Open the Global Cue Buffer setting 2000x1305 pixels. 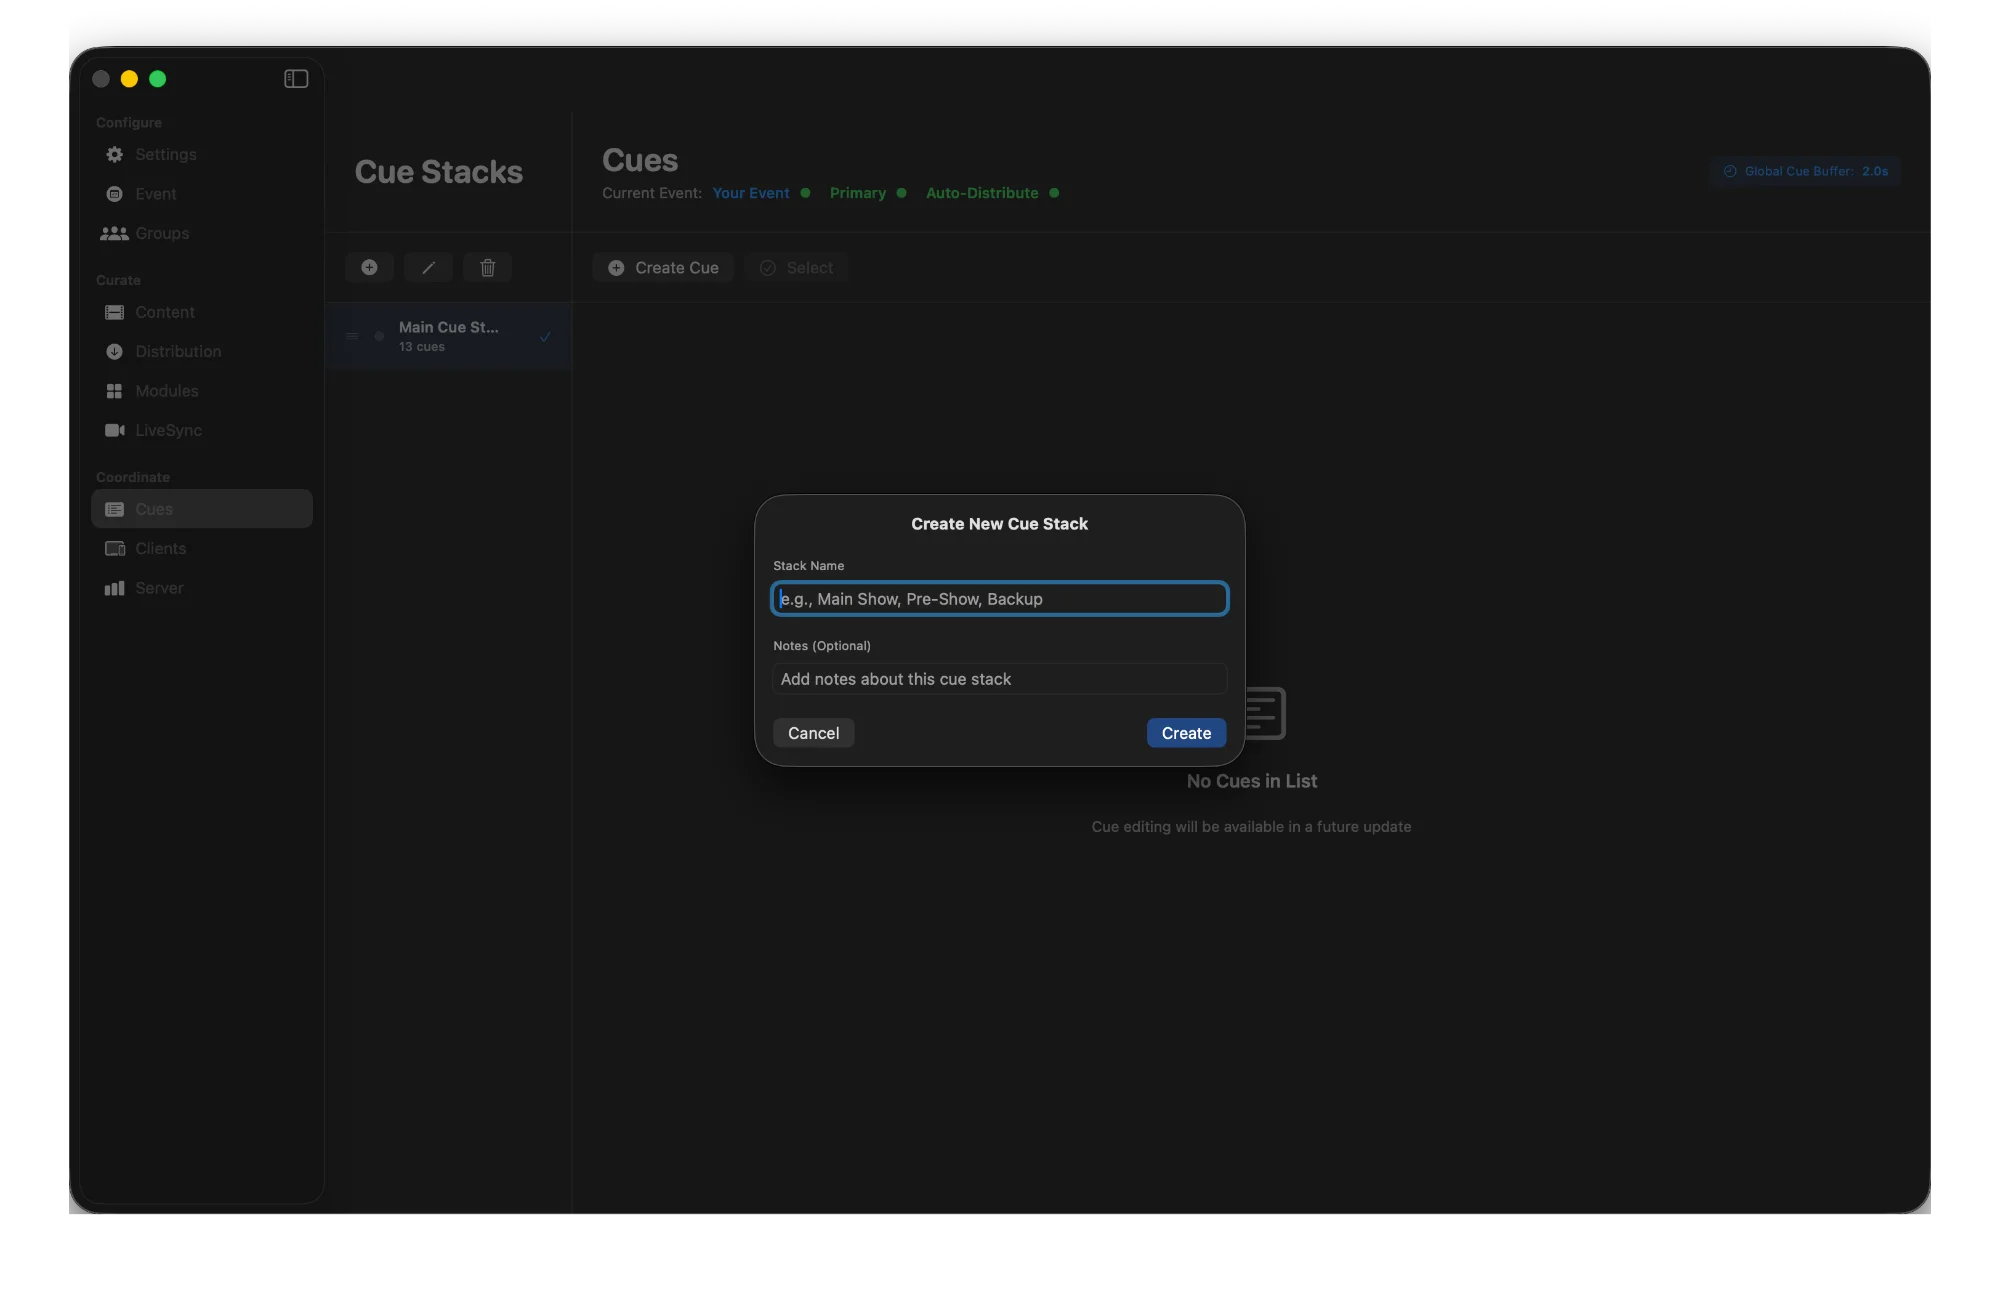coord(1805,171)
